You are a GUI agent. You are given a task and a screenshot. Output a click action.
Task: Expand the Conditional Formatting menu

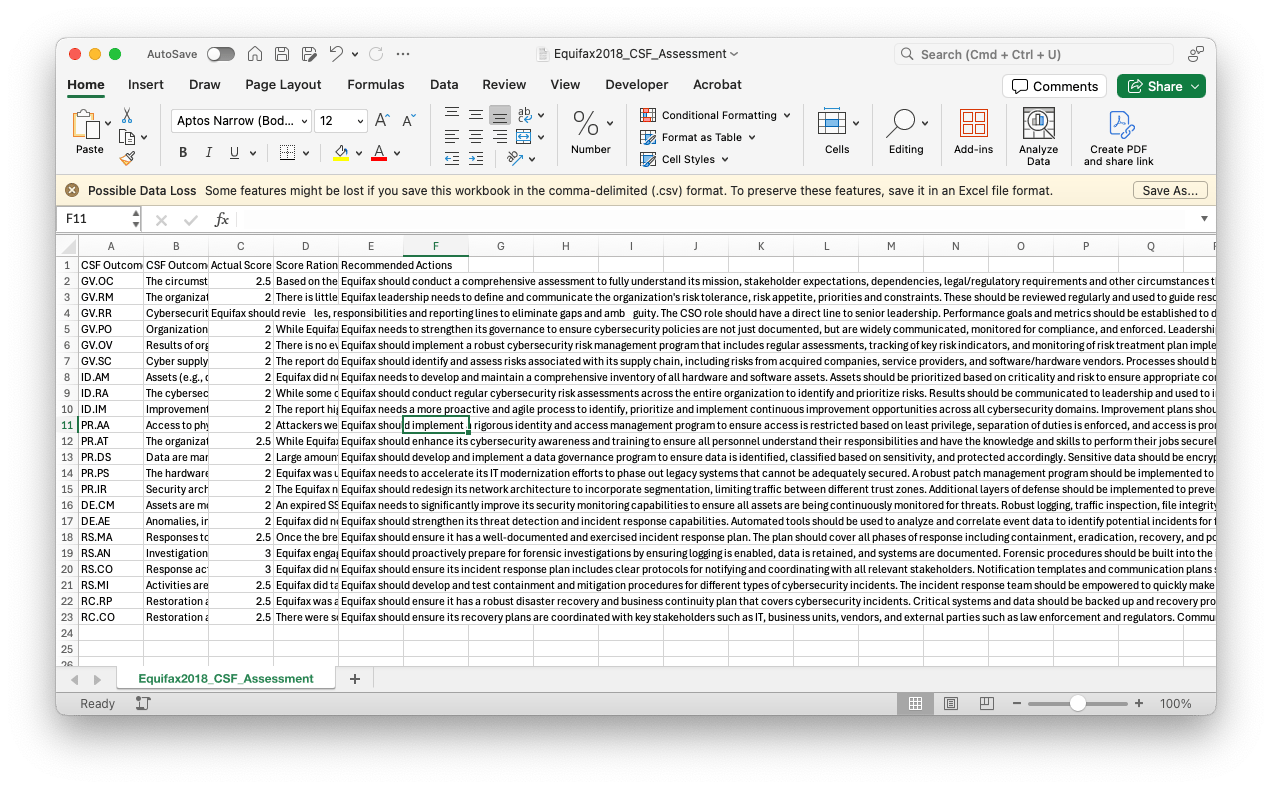[x=787, y=115]
